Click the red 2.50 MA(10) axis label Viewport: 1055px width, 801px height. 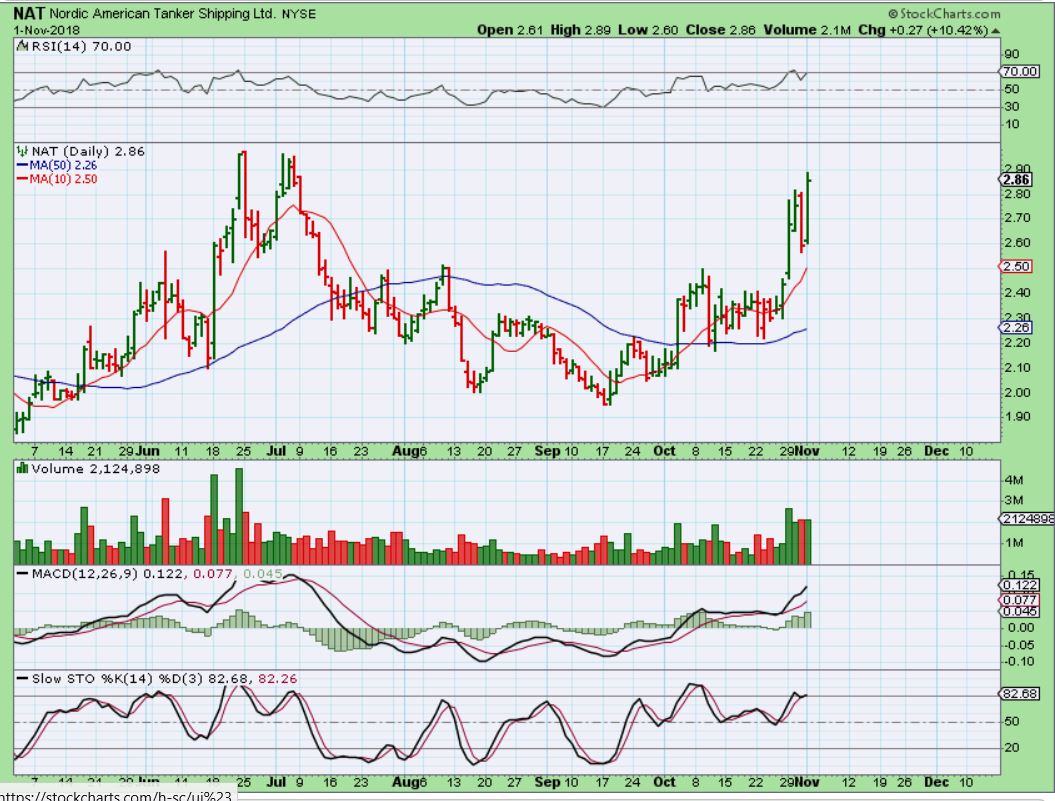click(x=1015, y=266)
